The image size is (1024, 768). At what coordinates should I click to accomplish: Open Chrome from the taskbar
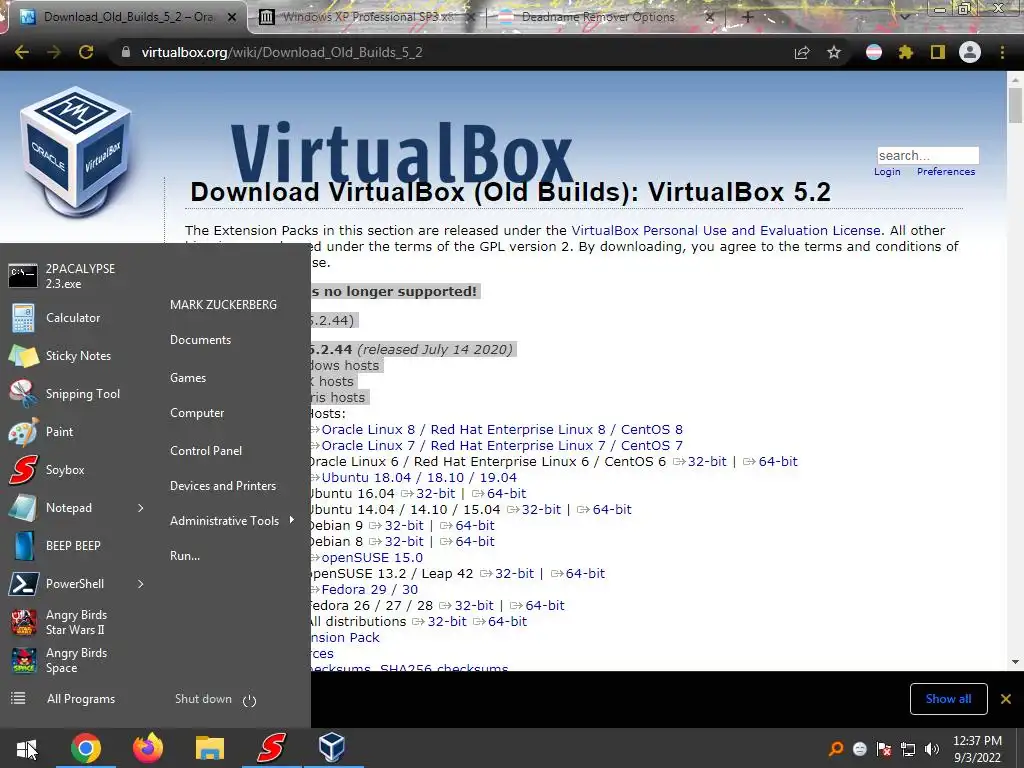click(x=86, y=748)
